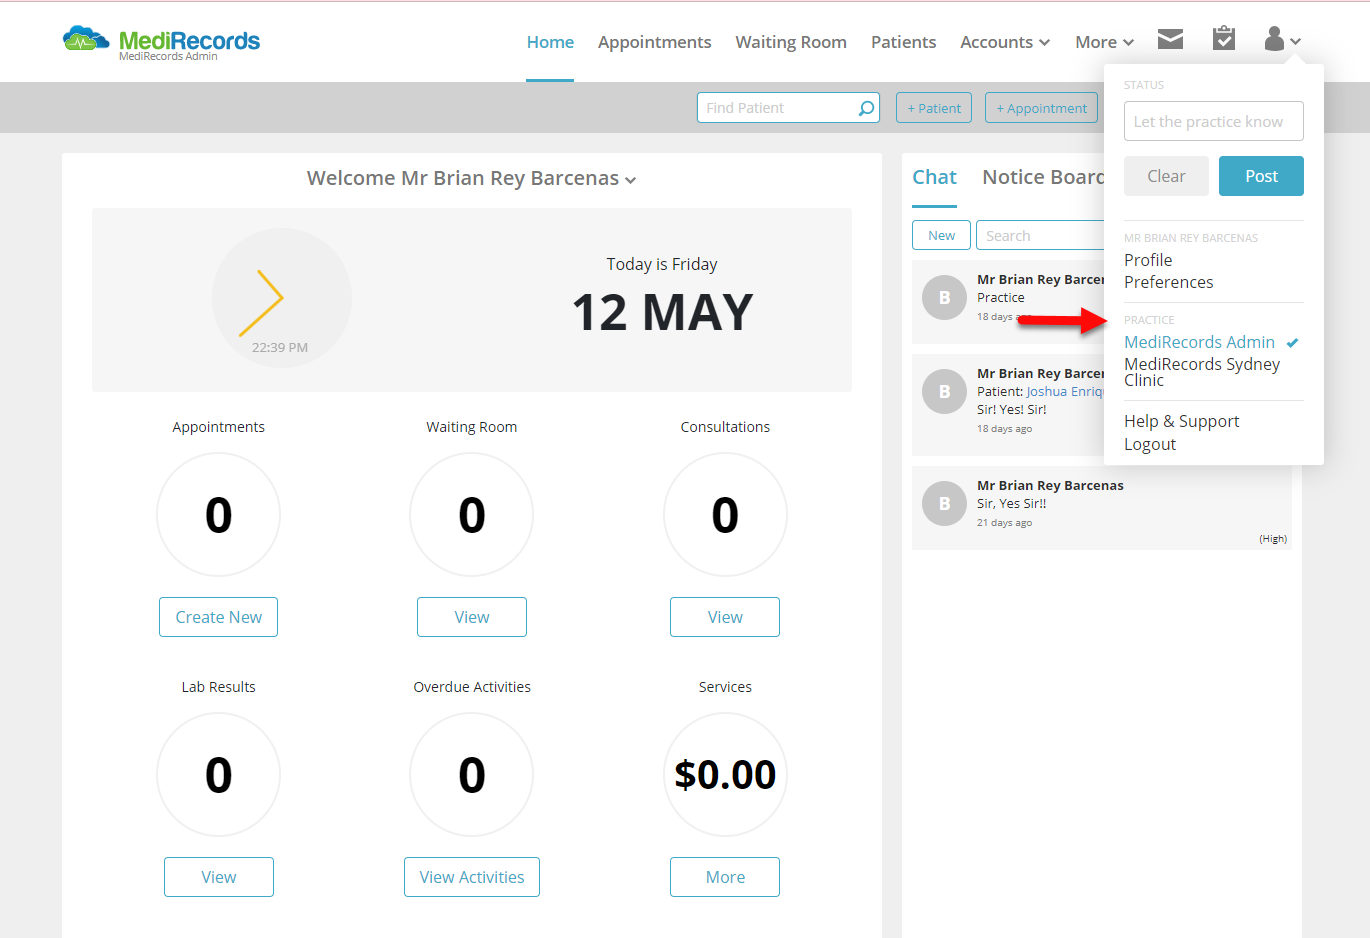Post the status message
Image resolution: width=1370 pixels, height=938 pixels.
click(x=1261, y=176)
